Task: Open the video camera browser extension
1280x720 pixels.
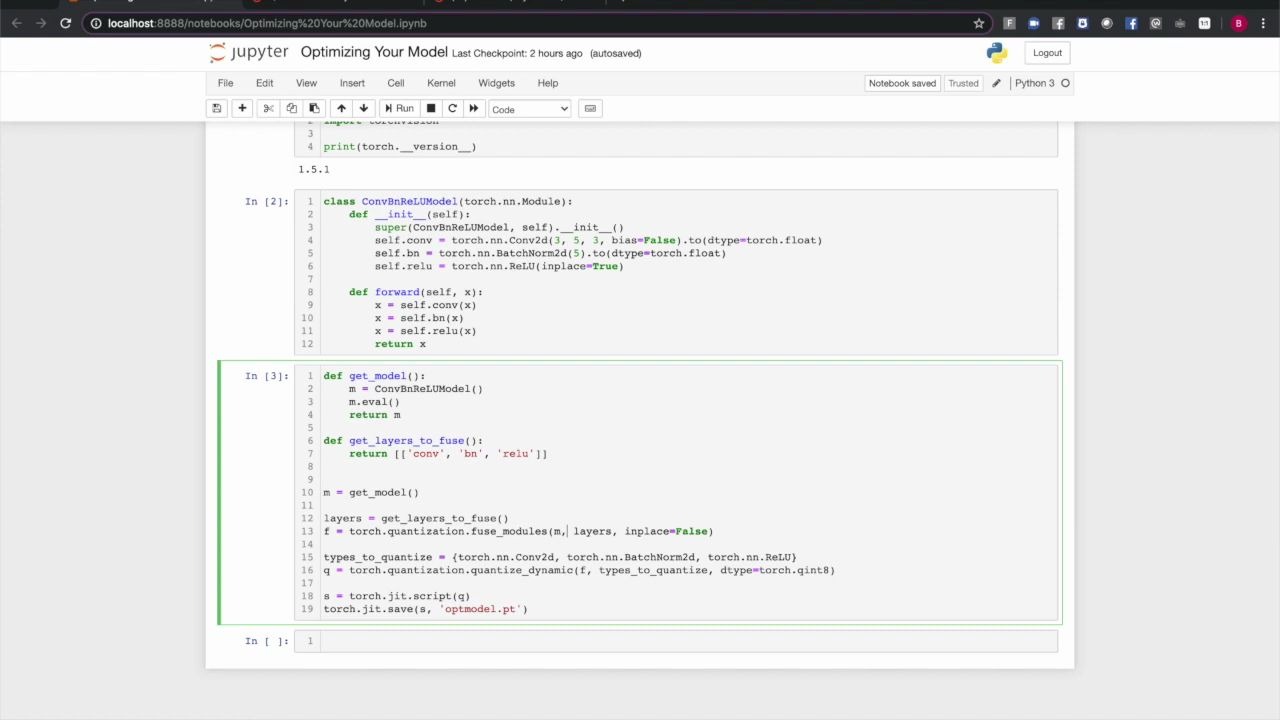Action: [x=1033, y=23]
